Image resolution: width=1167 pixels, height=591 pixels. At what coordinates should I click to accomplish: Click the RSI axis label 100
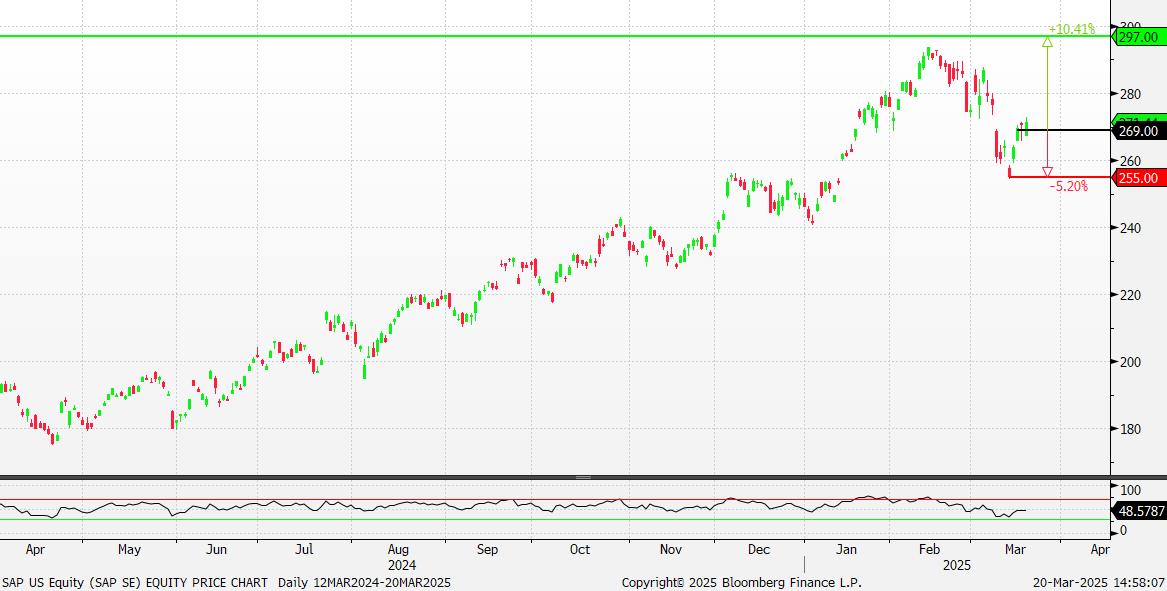tap(1130, 490)
